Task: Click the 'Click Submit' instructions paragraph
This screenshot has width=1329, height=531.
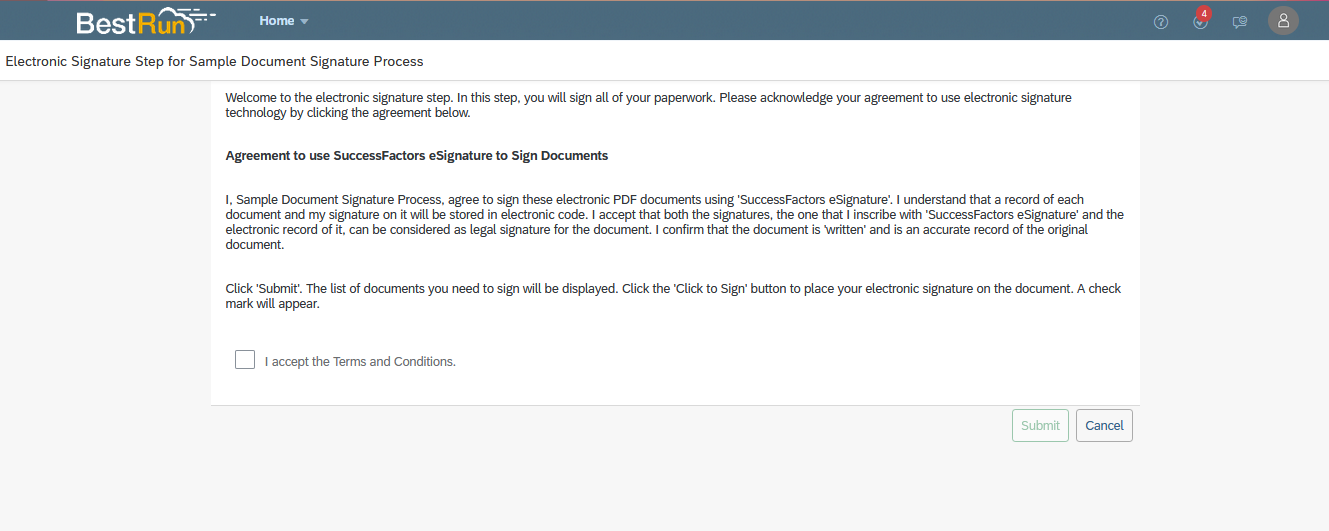Action: pos(673,296)
